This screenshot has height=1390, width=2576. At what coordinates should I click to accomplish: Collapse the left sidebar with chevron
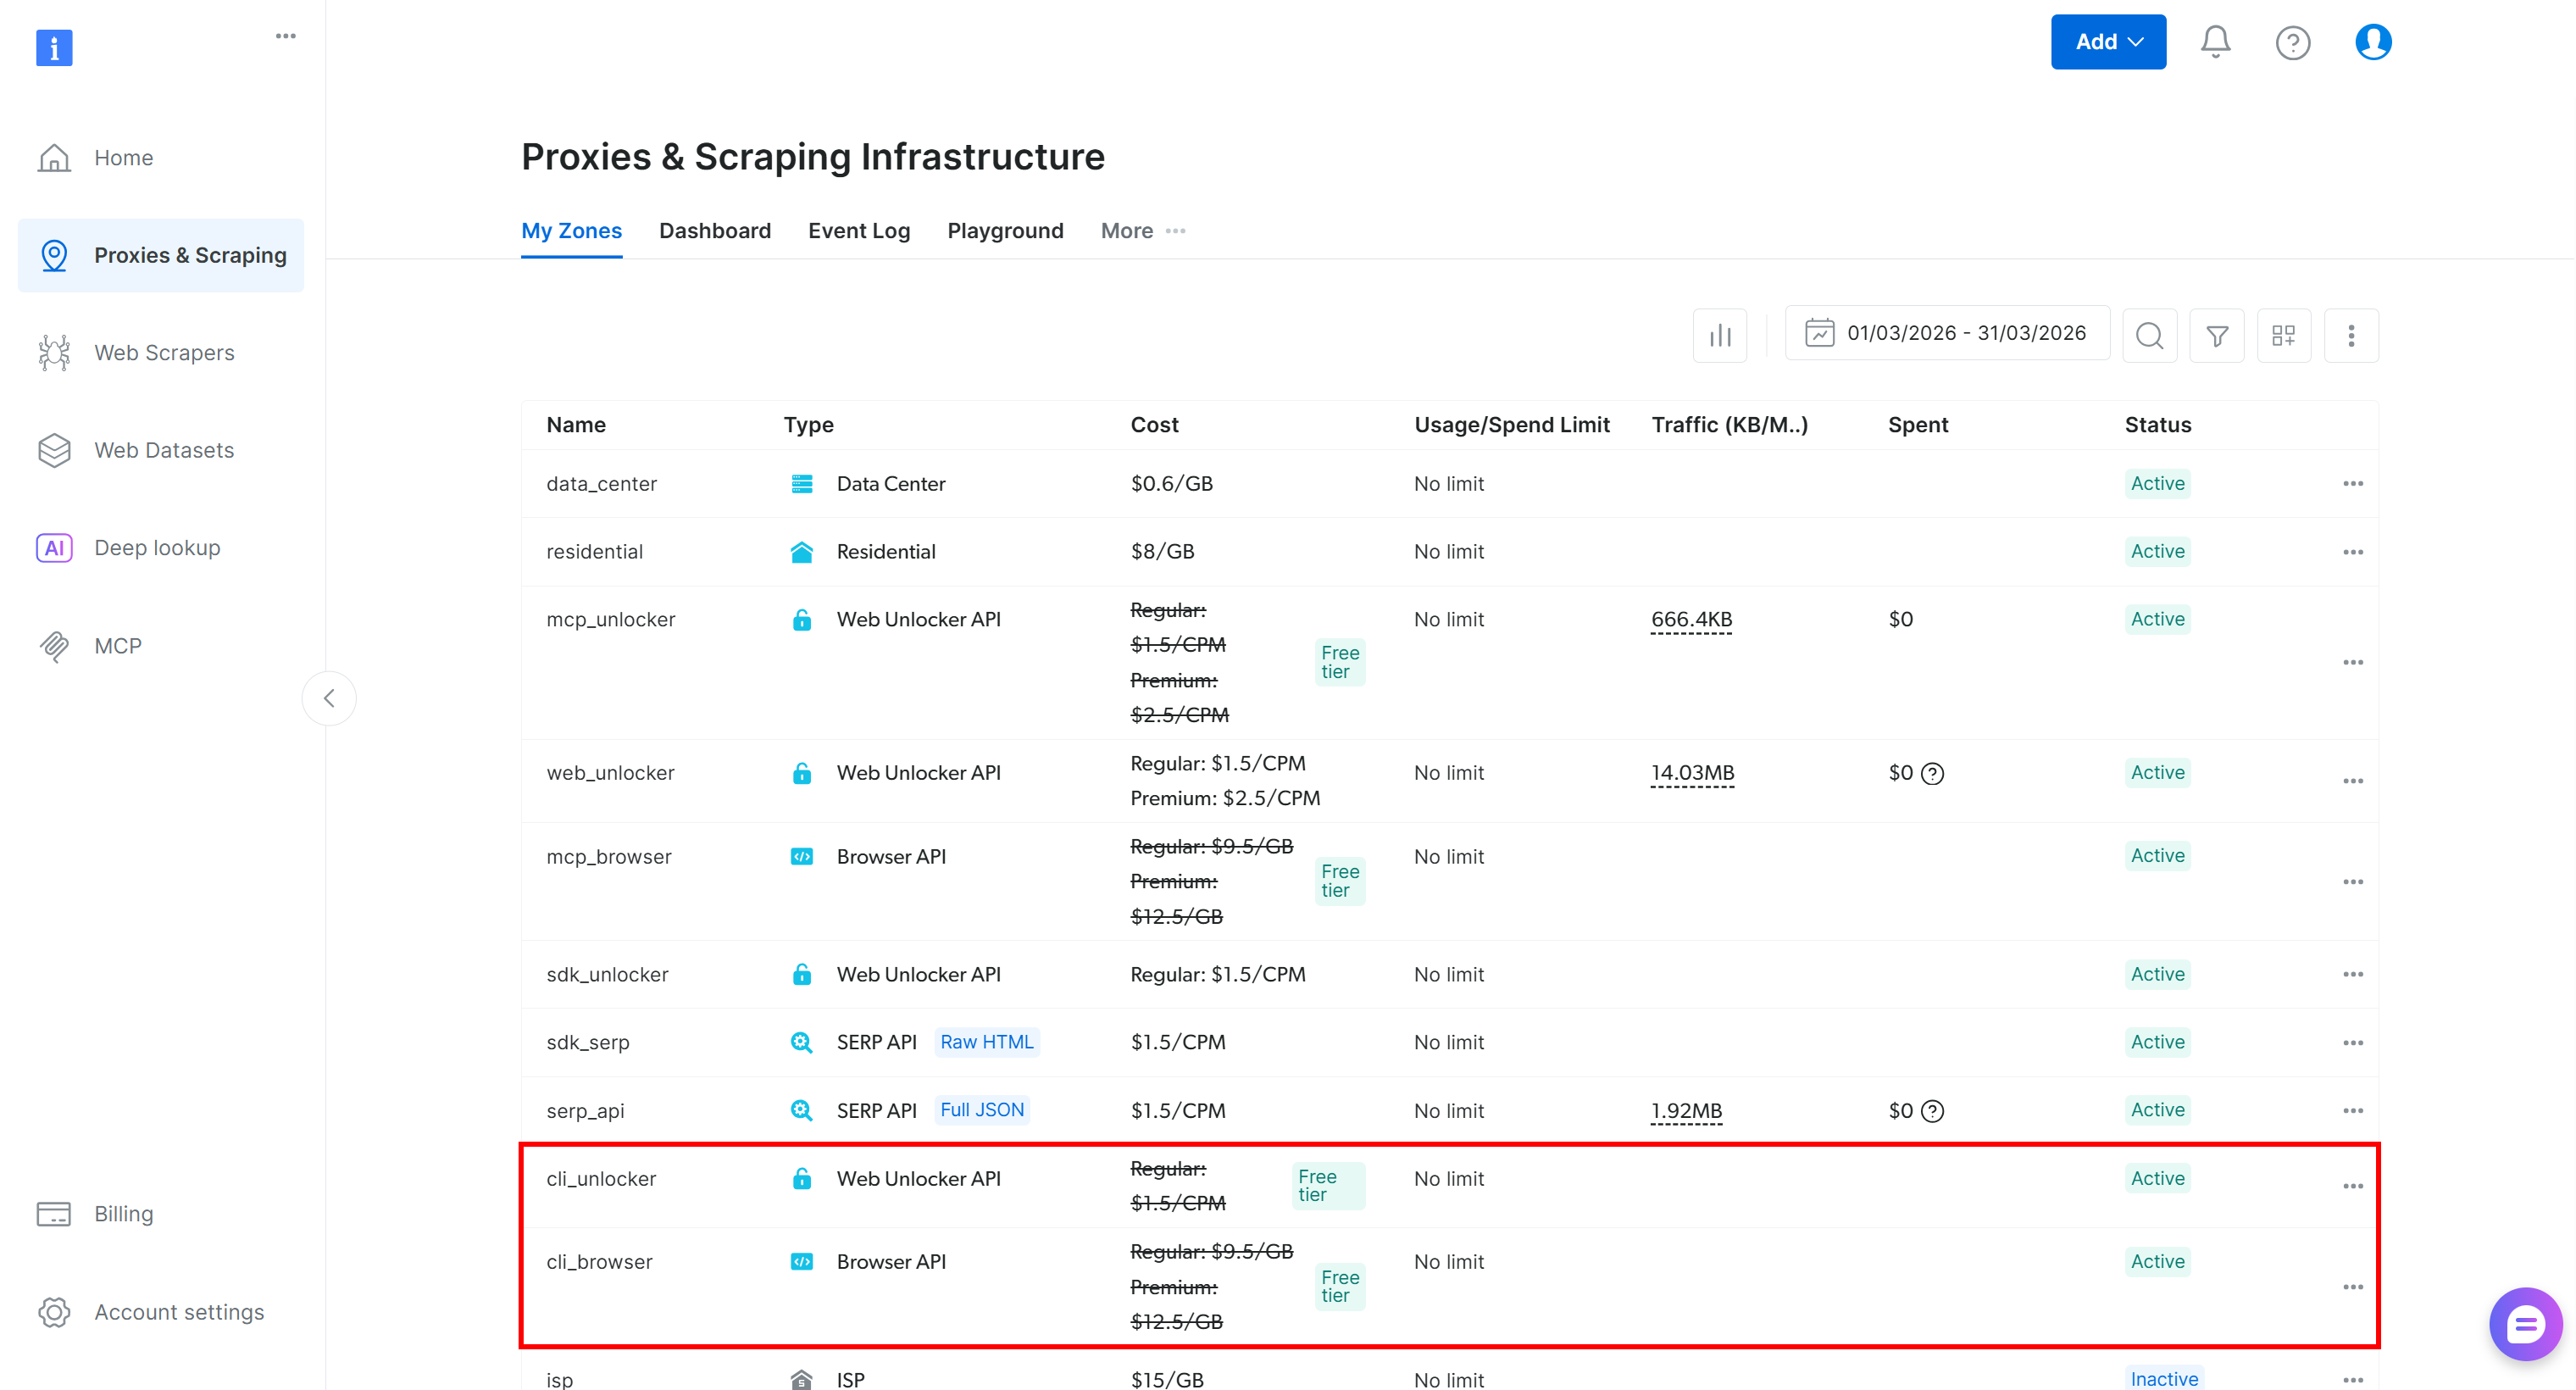329,698
